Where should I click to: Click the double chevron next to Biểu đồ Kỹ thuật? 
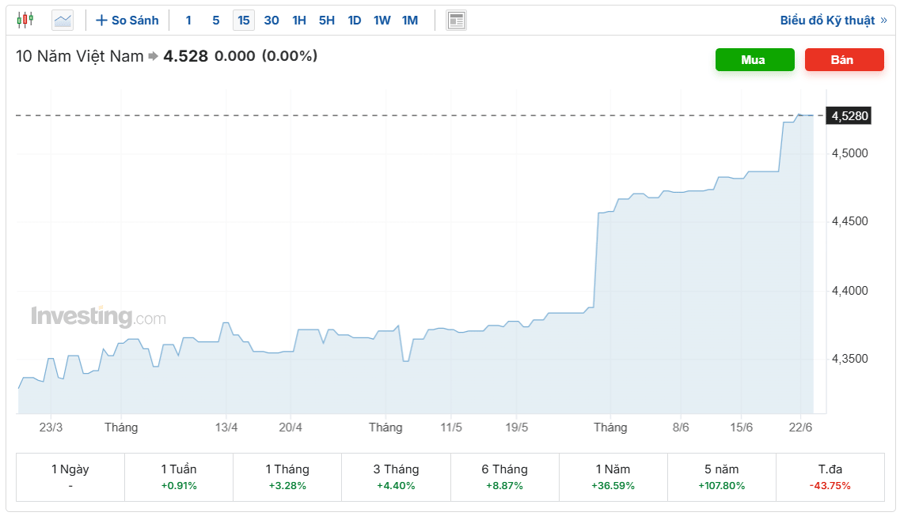click(883, 20)
